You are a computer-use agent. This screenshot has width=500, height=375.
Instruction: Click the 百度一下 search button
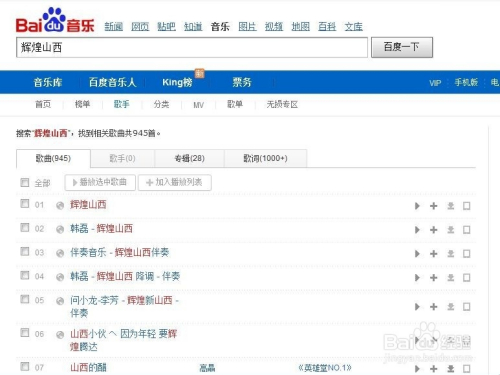[x=402, y=47]
